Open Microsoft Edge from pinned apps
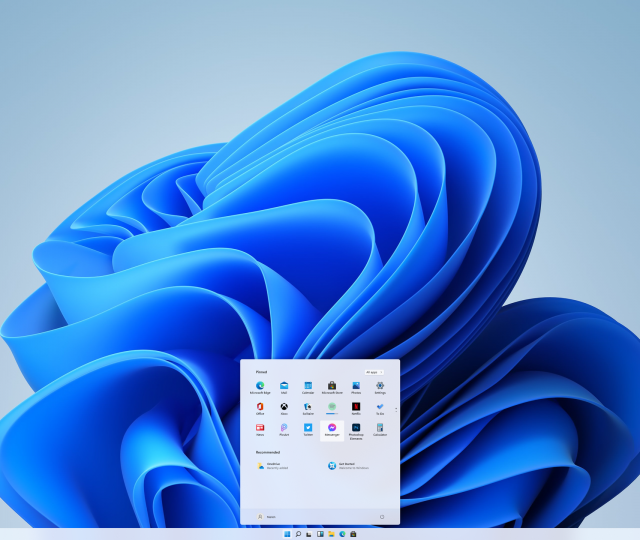This screenshot has width=640, height=540. coord(260,386)
